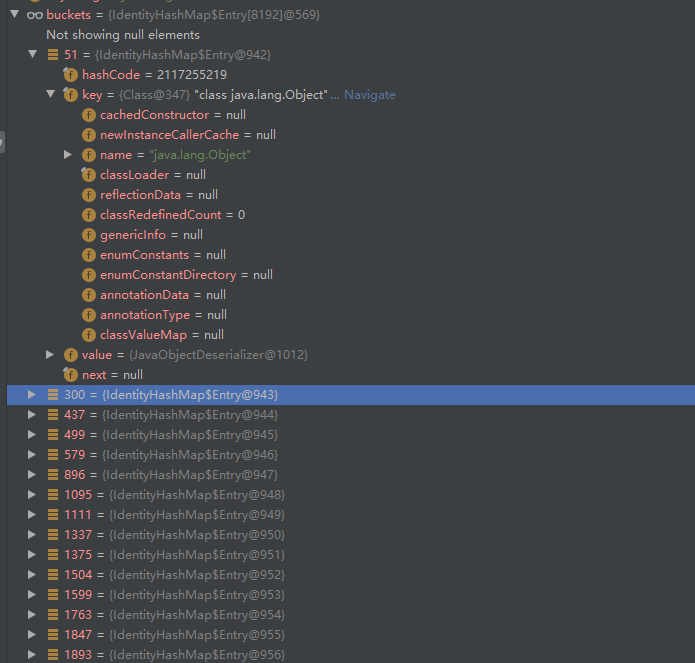Click the array element icon for 896
The height and width of the screenshot is (663, 695).
[53, 474]
